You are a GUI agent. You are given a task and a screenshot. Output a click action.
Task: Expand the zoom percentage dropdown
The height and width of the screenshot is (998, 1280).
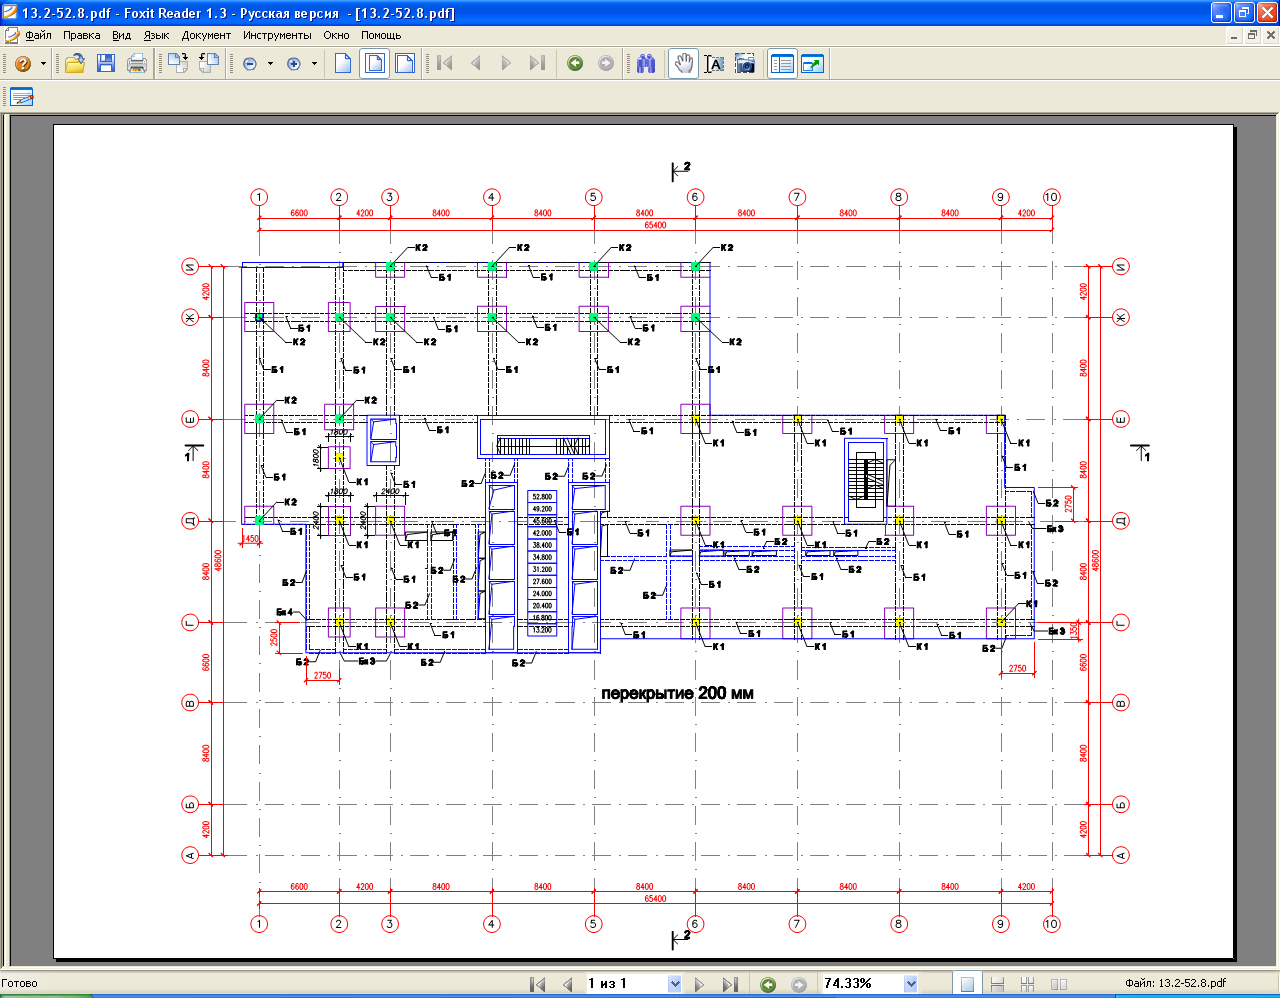(x=910, y=984)
